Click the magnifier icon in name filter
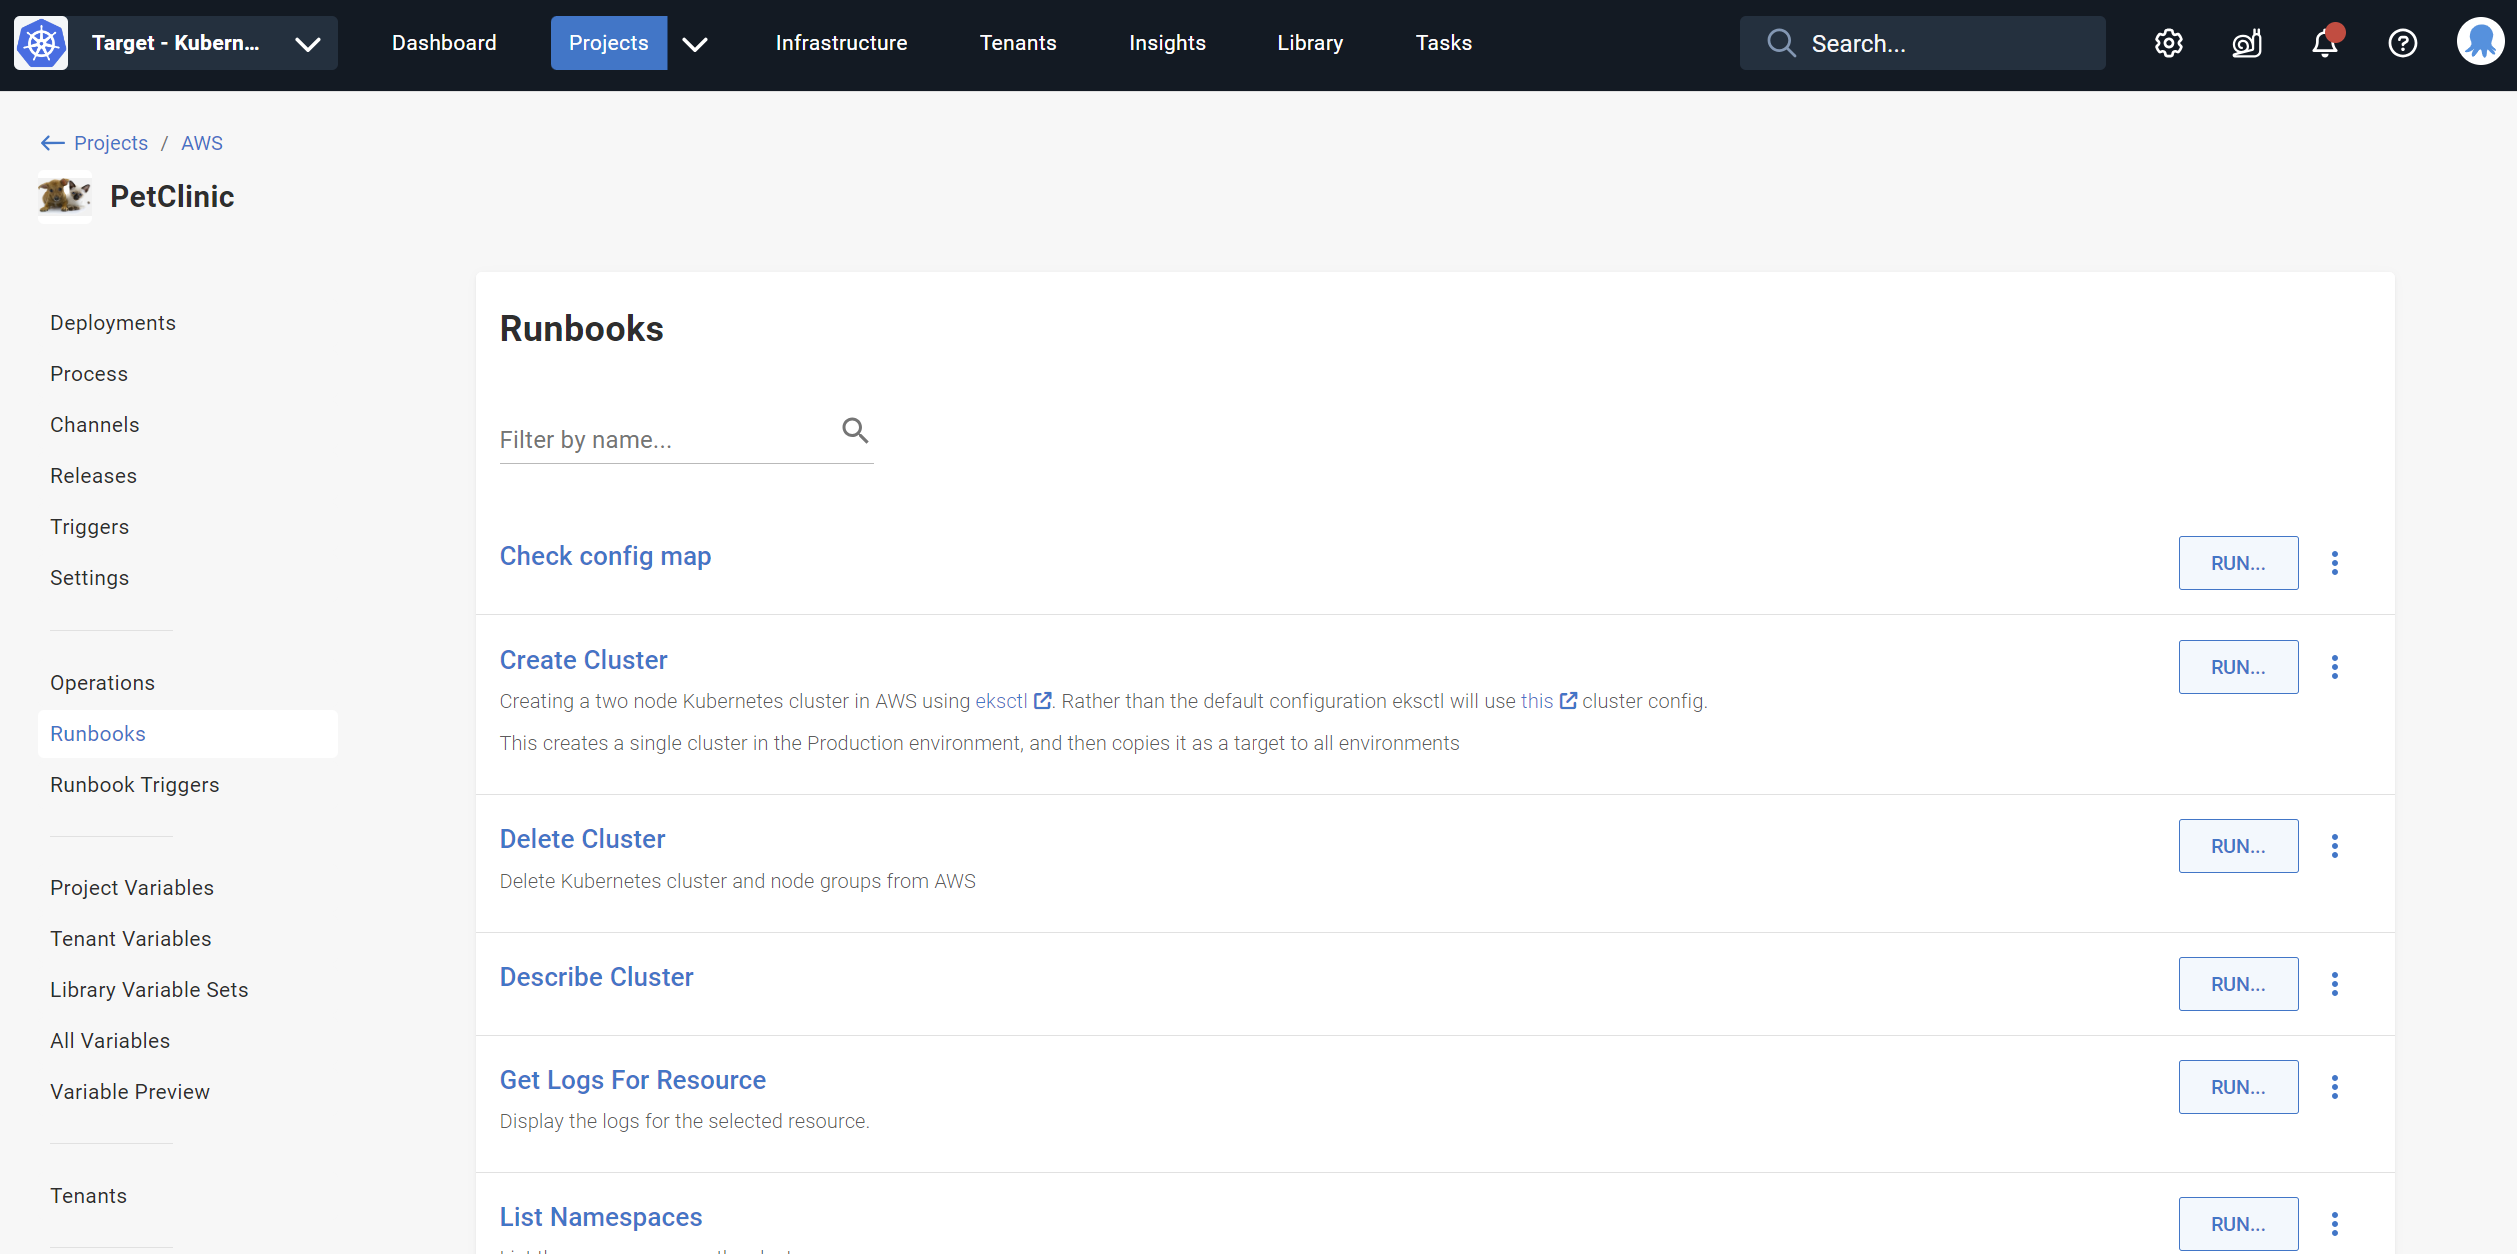This screenshot has height=1254, width=2517. 854,431
